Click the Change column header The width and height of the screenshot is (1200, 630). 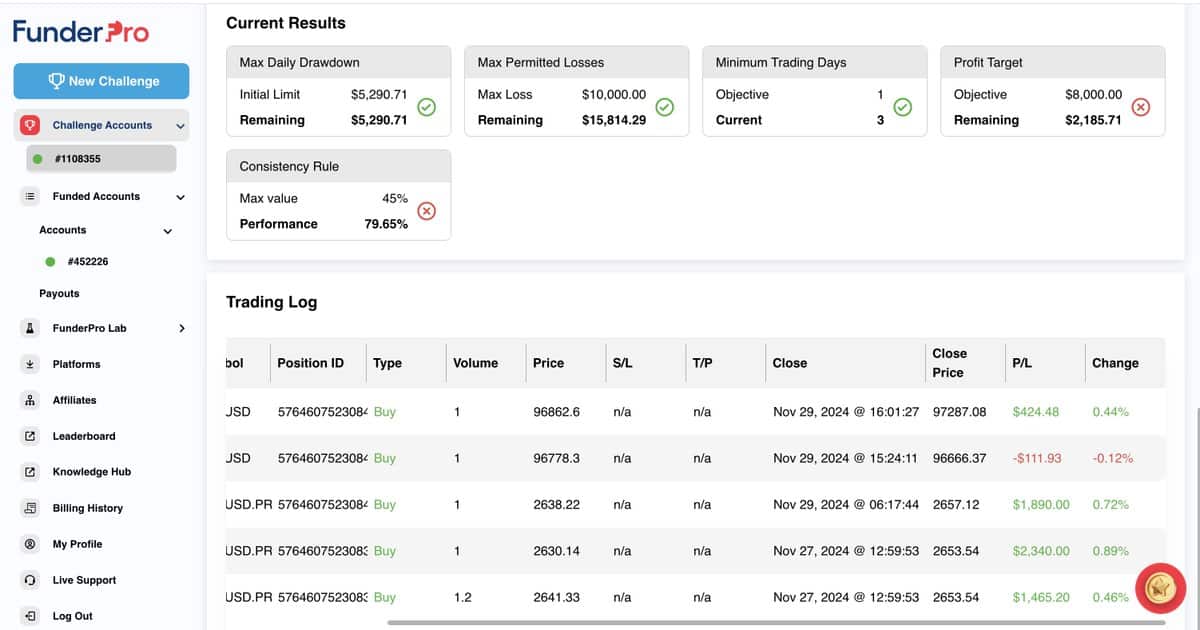1115,363
